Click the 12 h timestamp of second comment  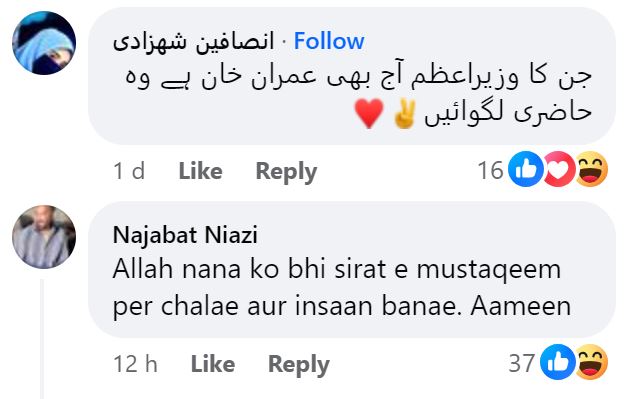tap(135, 364)
